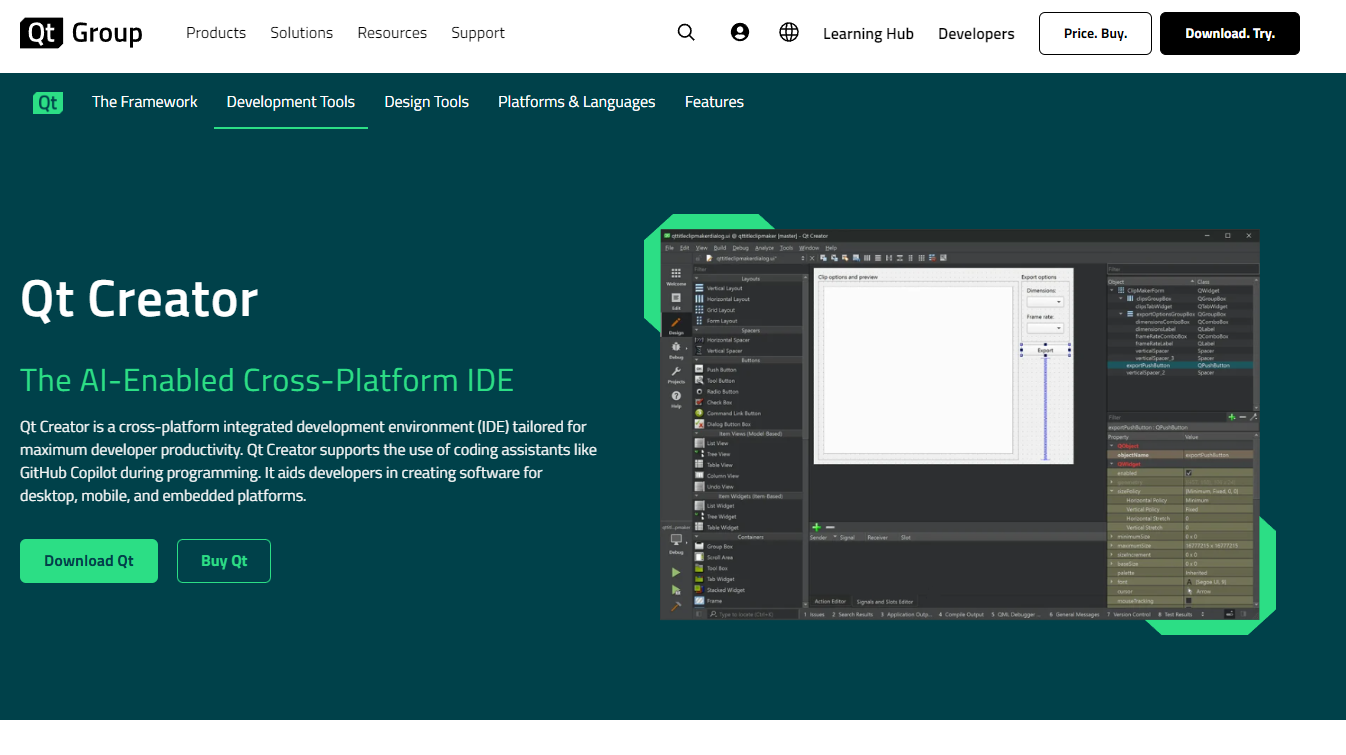The image size is (1346, 755).
Task: Open the Platforms & Languages tab
Action: pos(577,102)
